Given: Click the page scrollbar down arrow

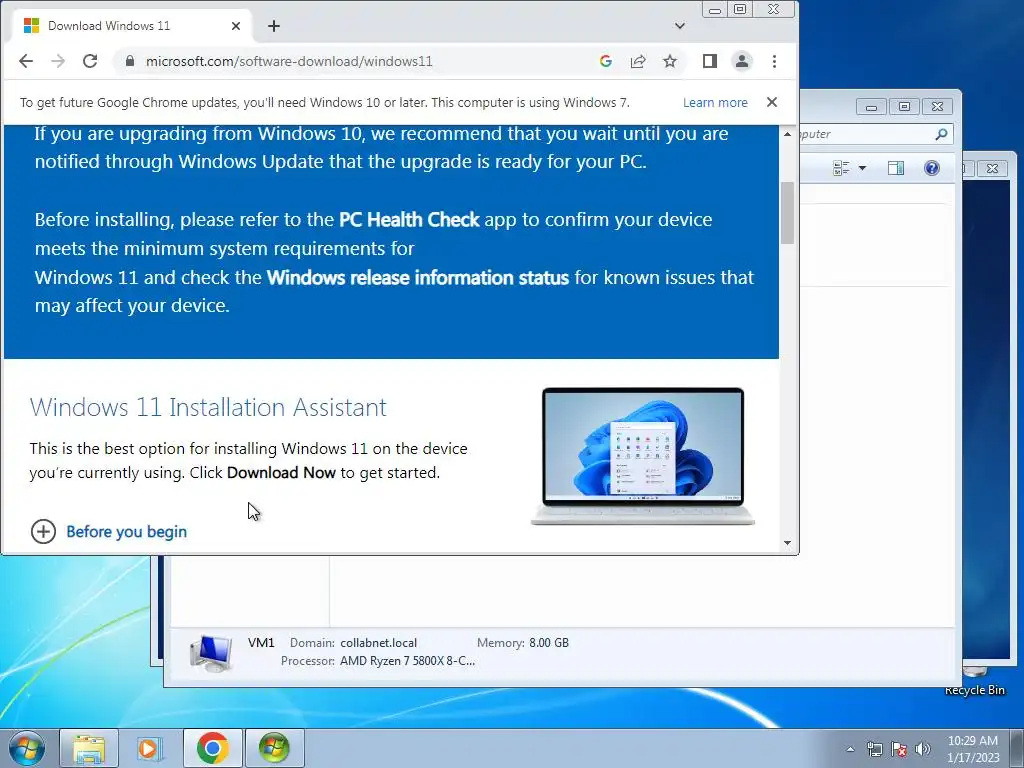Looking at the screenshot, I should pos(788,543).
